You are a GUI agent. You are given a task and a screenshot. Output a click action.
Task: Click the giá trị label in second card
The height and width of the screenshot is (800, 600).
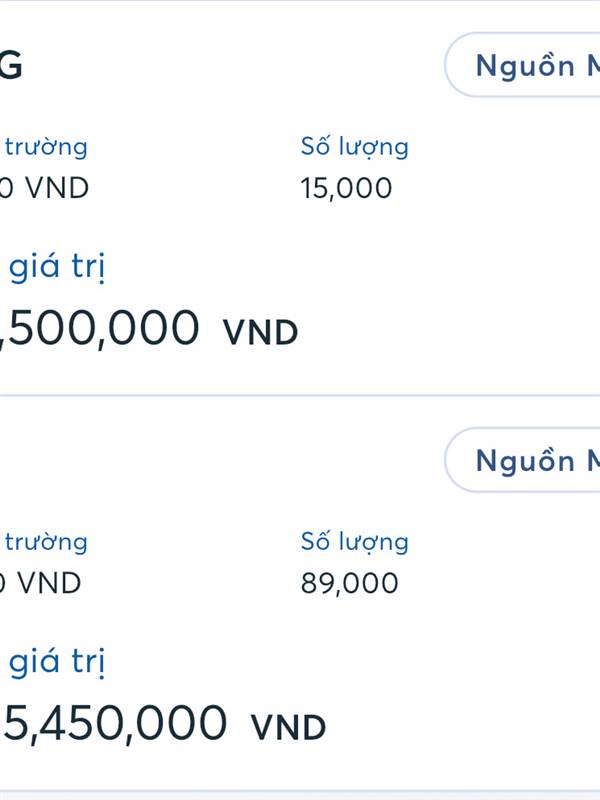[x=57, y=662]
